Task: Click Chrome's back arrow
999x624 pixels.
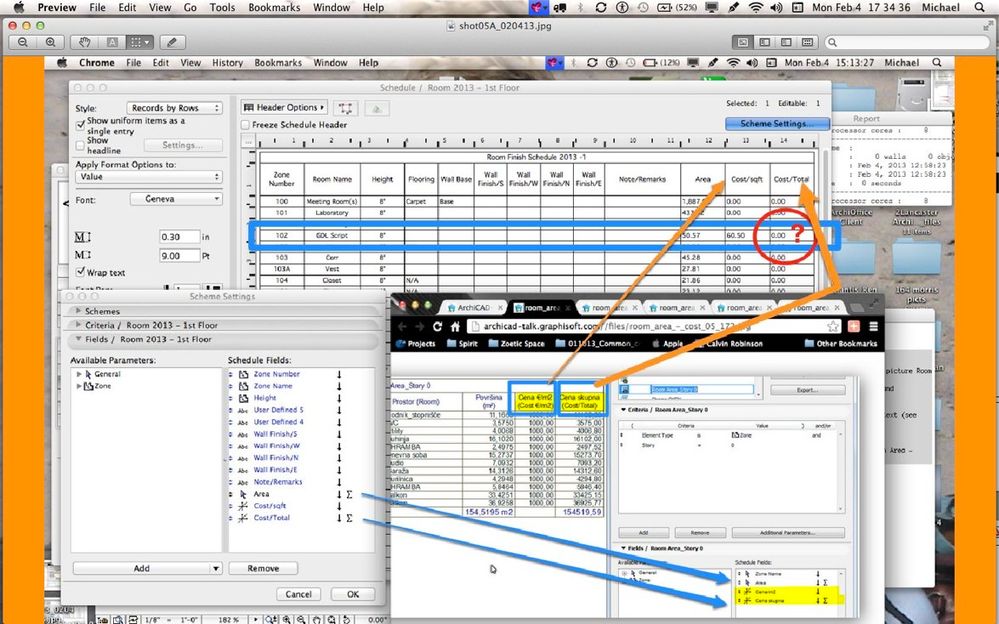Action: click(x=402, y=326)
